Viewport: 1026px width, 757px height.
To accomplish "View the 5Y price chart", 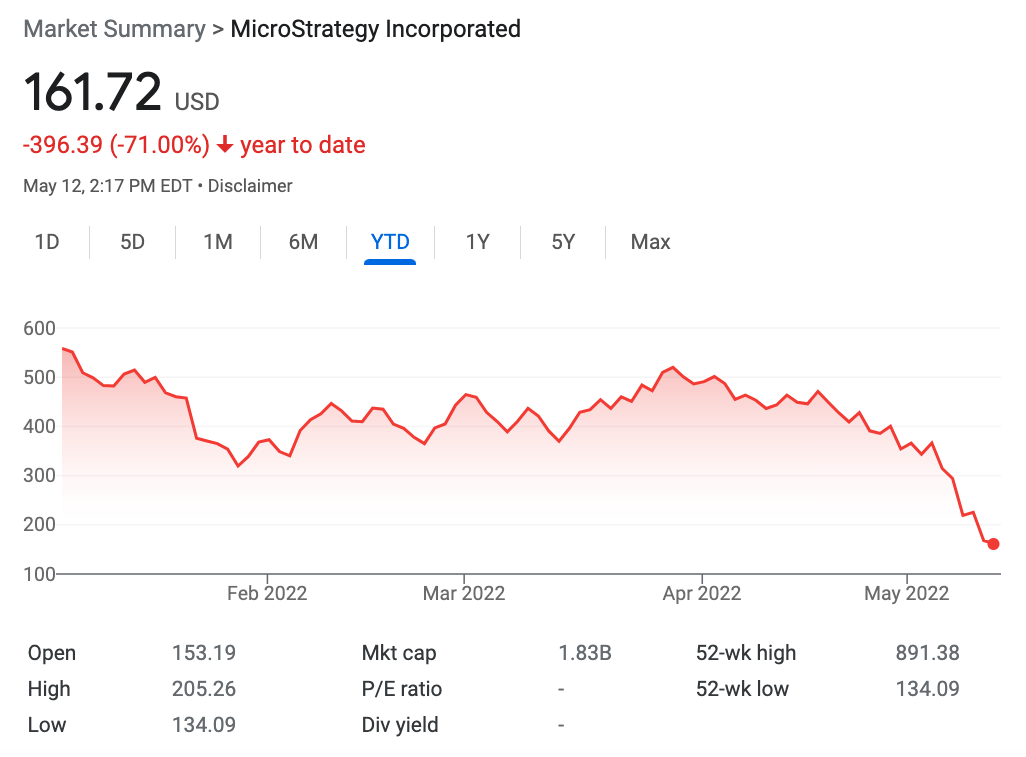I will (563, 242).
